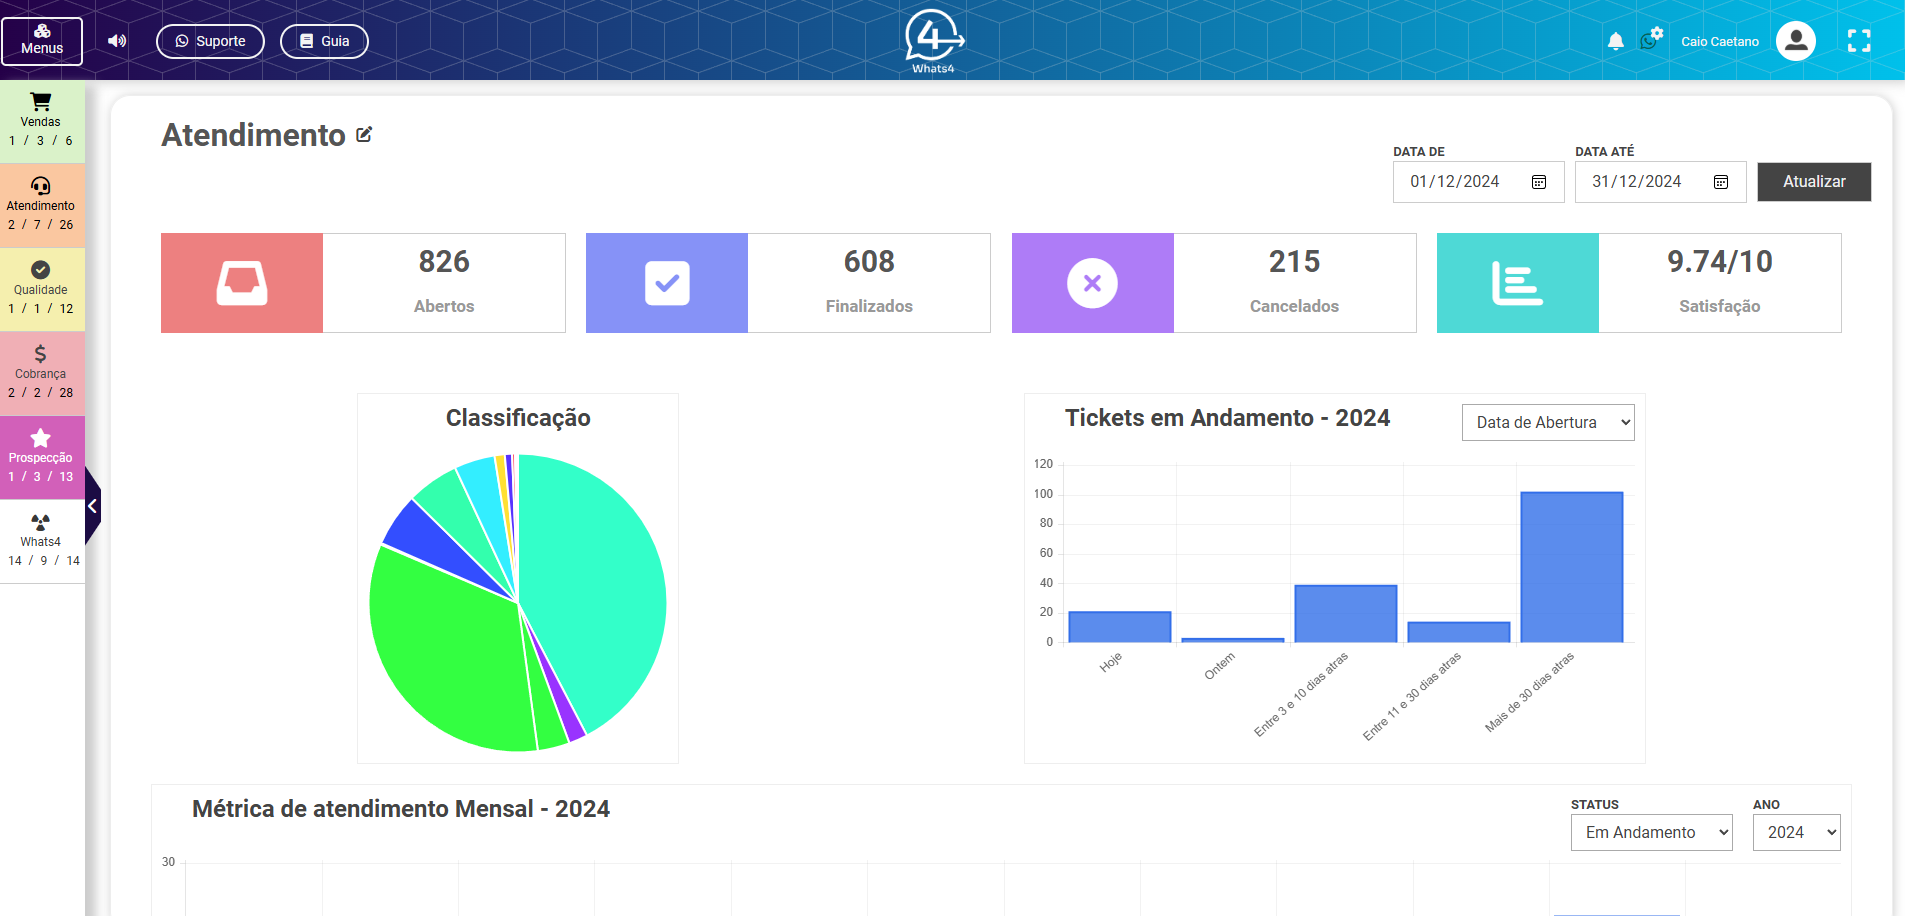This screenshot has height=916, width=1905.
Task: Click the edit icon beside Atendimento title
Action: pyautogui.click(x=364, y=135)
